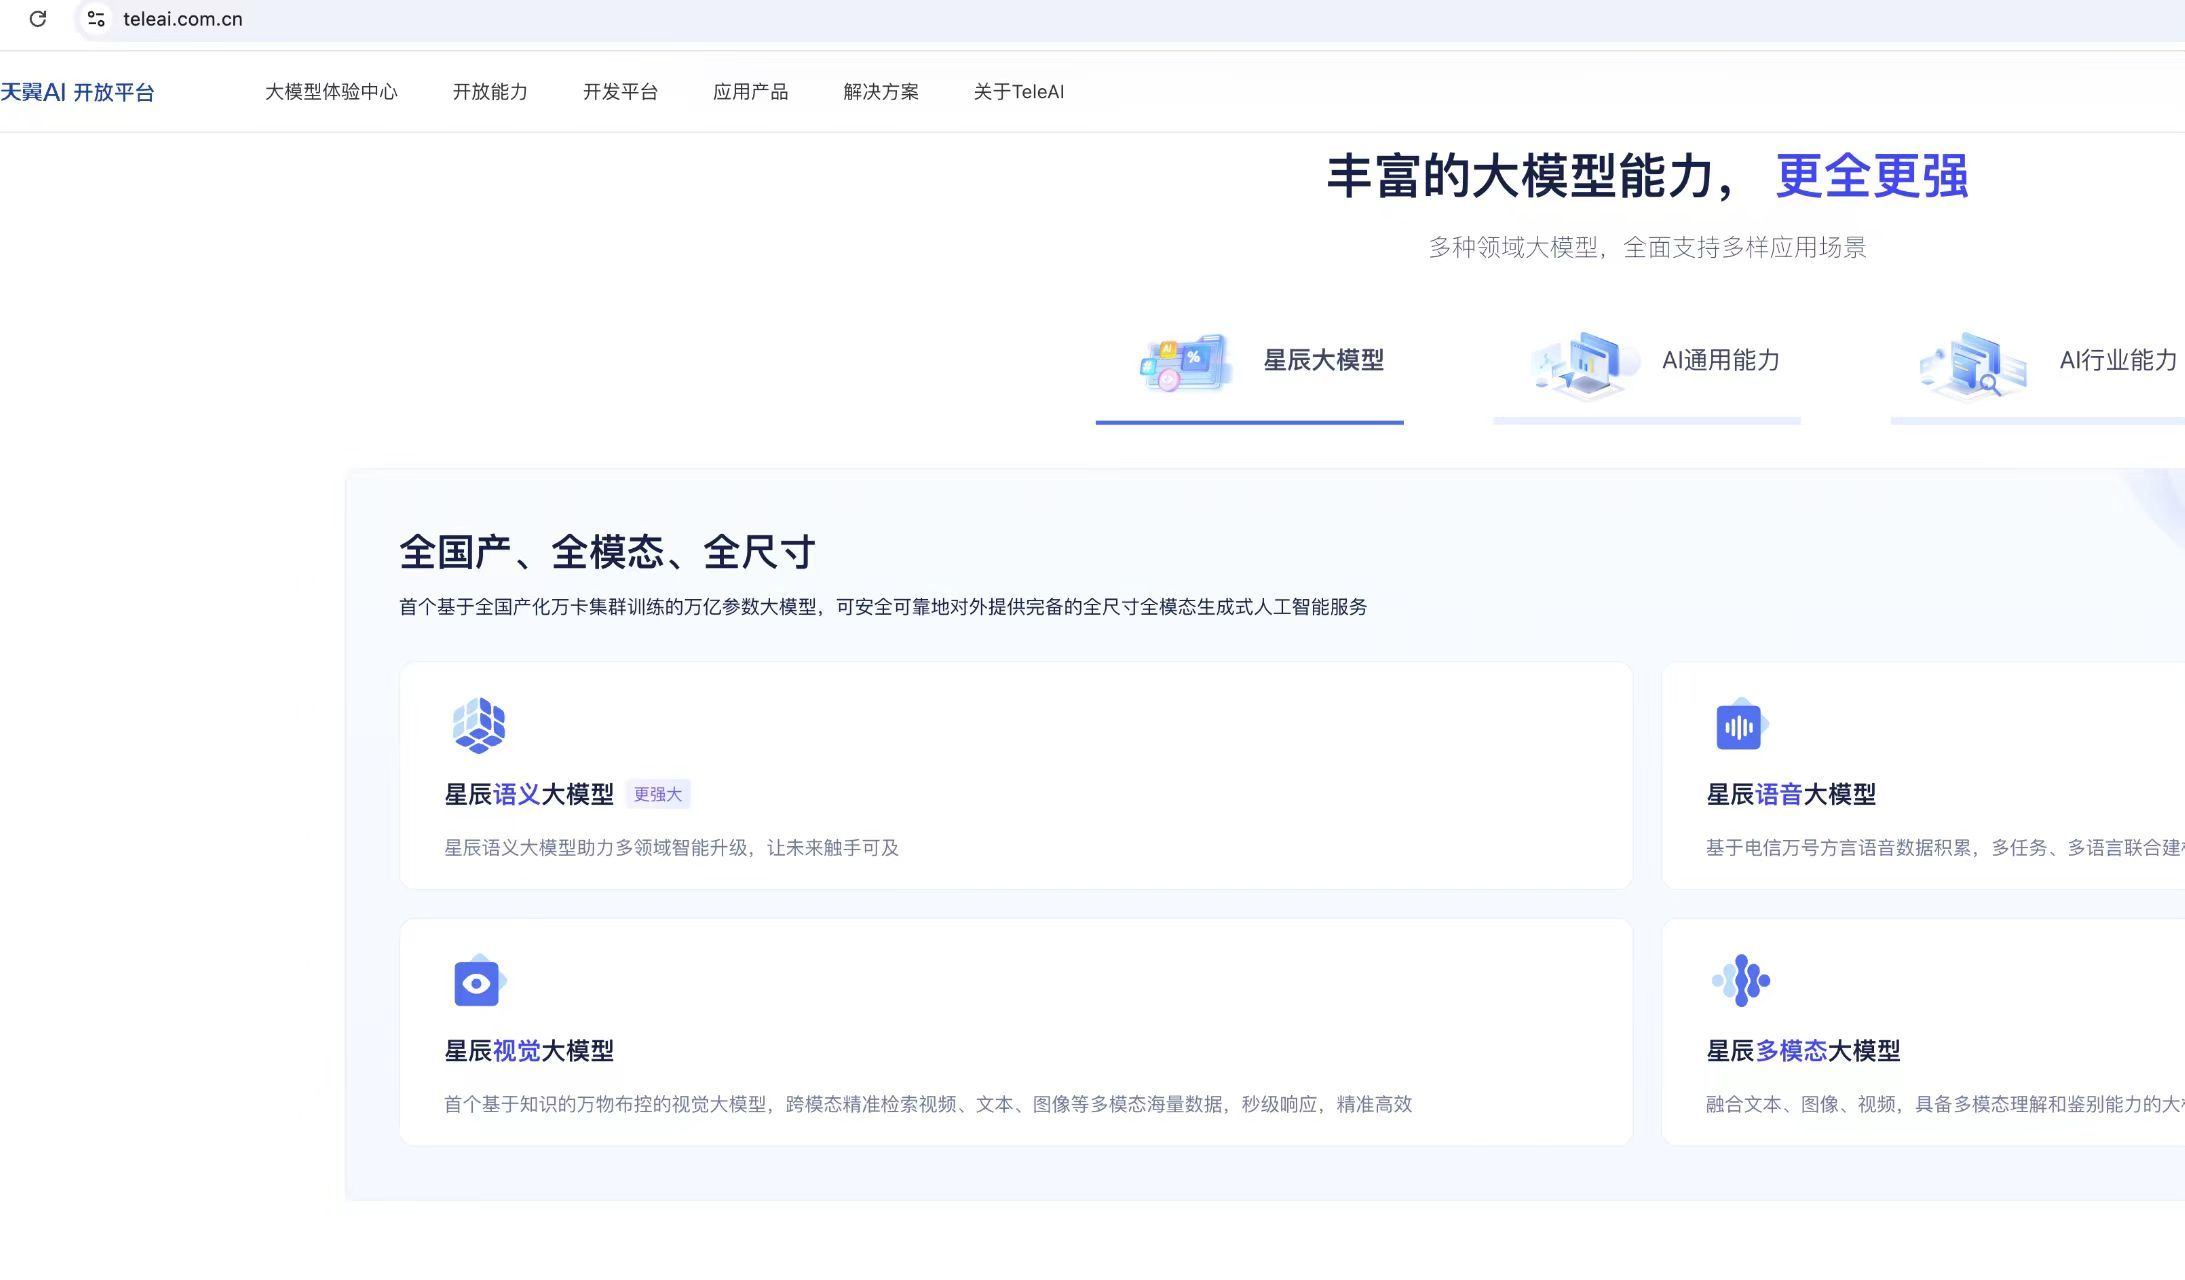Click the cube icon of 星辰语义大模型
The height and width of the screenshot is (1280, 2185).
coord(479,725)
